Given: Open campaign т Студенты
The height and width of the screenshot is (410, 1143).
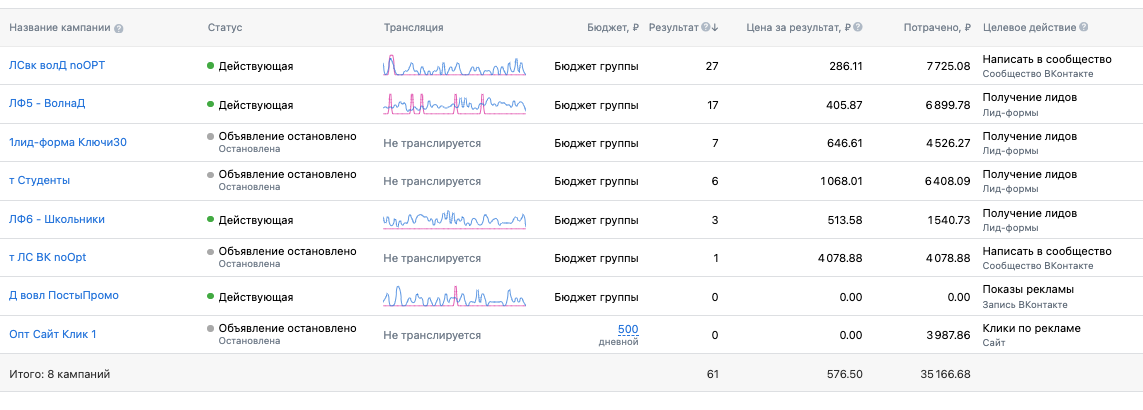Looking at the screenshot, I should coord(39,180).
